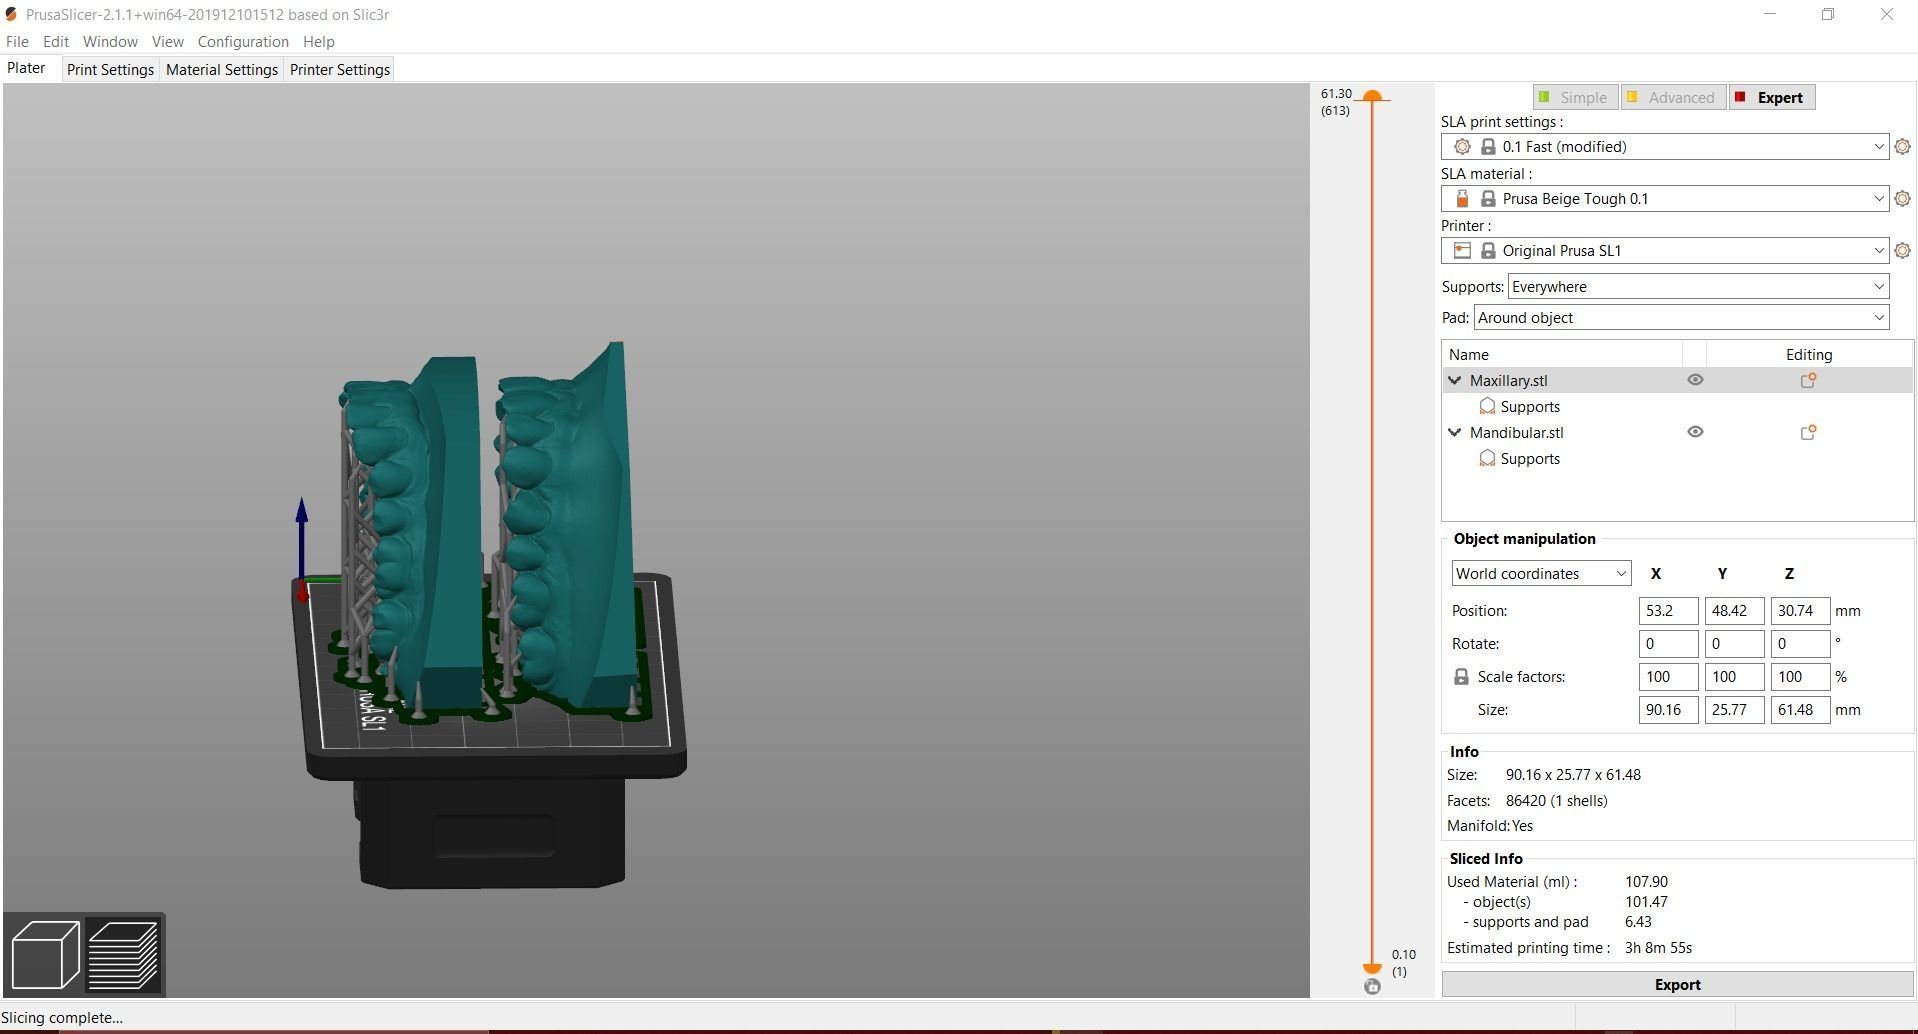Click the resin bottle material icon
This screenshot has height=1034, width=1918.
tap(1462, 199)
